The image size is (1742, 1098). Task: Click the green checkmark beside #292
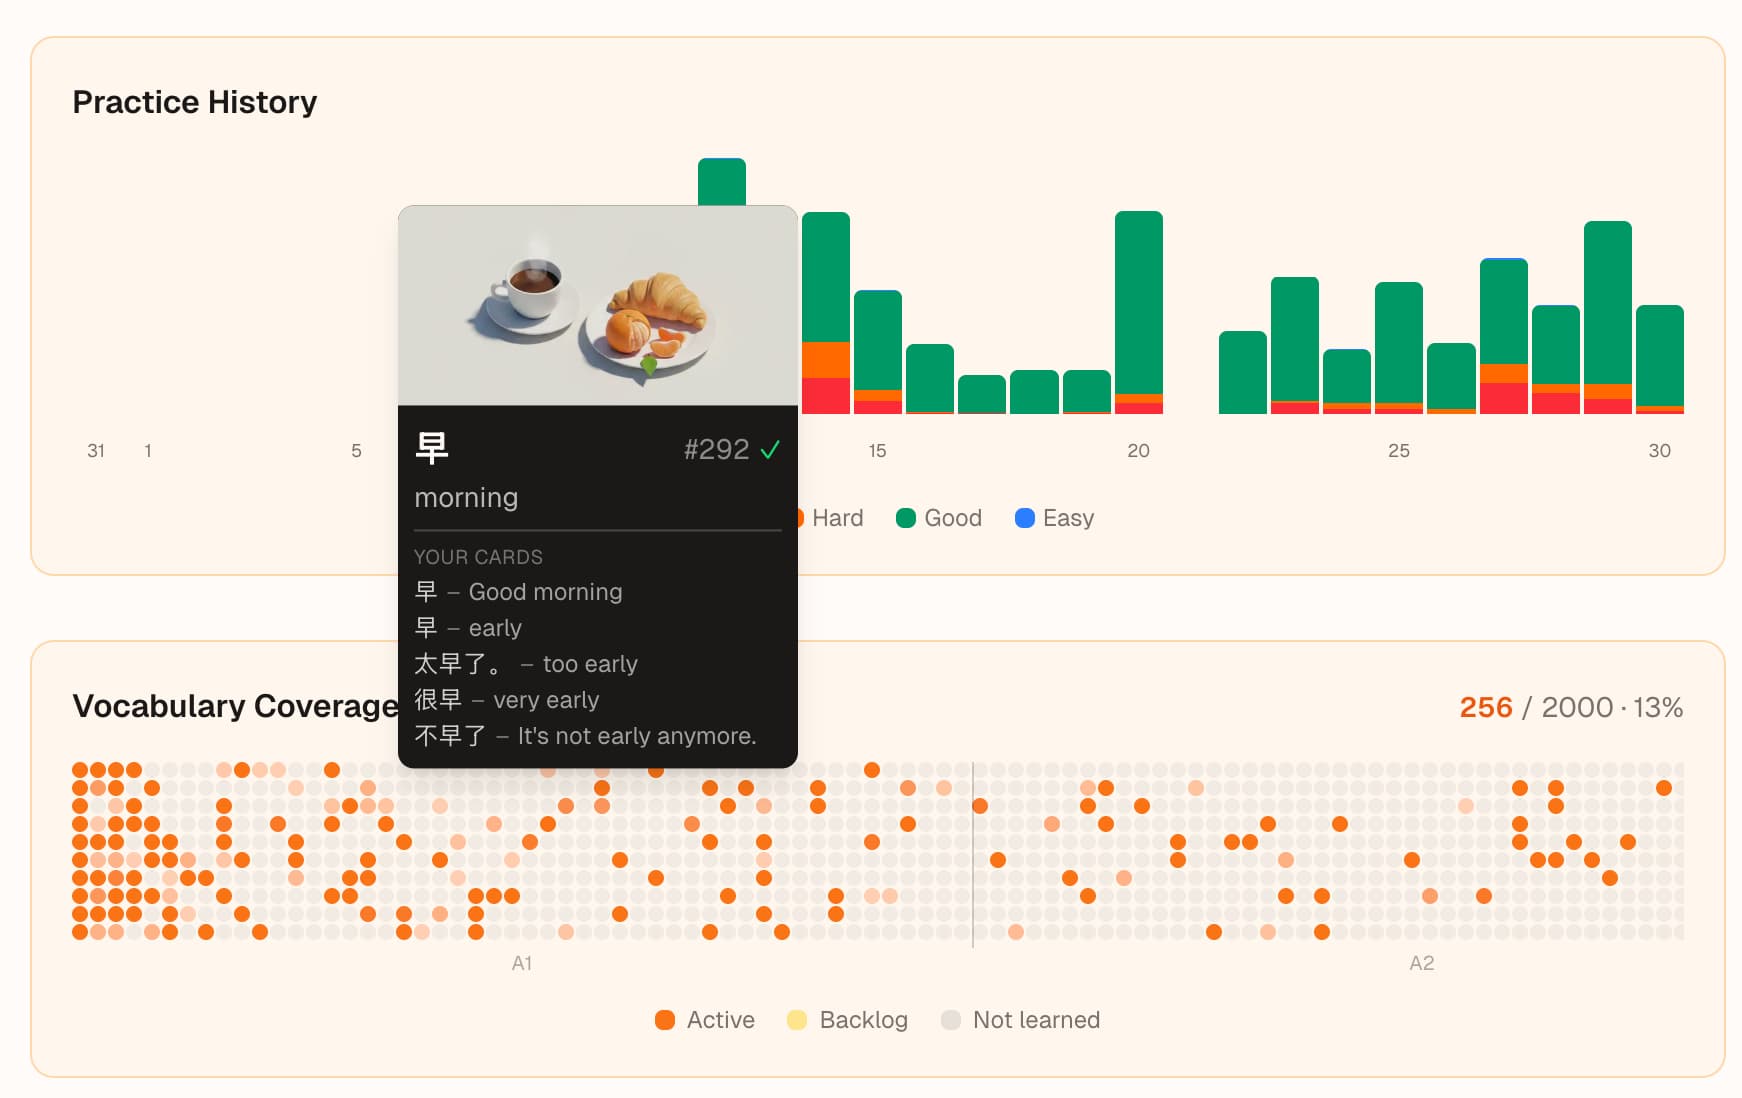770,450
